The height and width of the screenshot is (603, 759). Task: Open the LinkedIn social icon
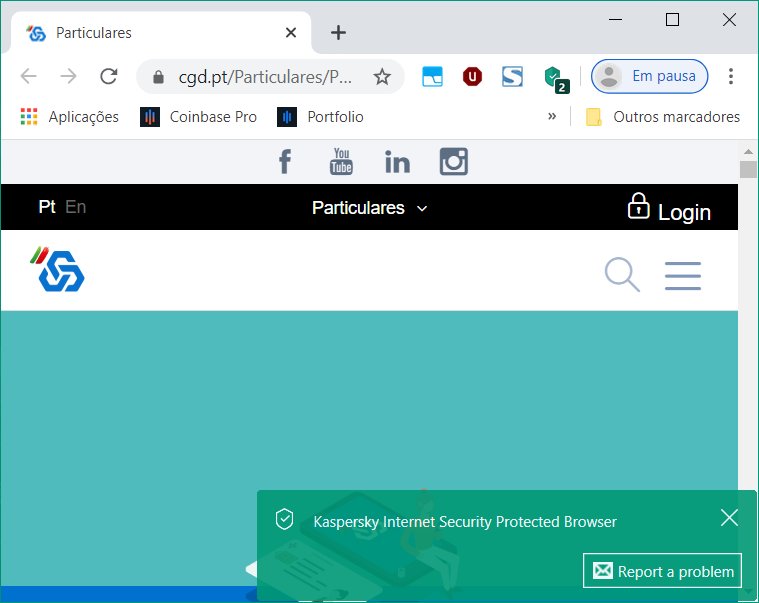(x=397, y=162)
